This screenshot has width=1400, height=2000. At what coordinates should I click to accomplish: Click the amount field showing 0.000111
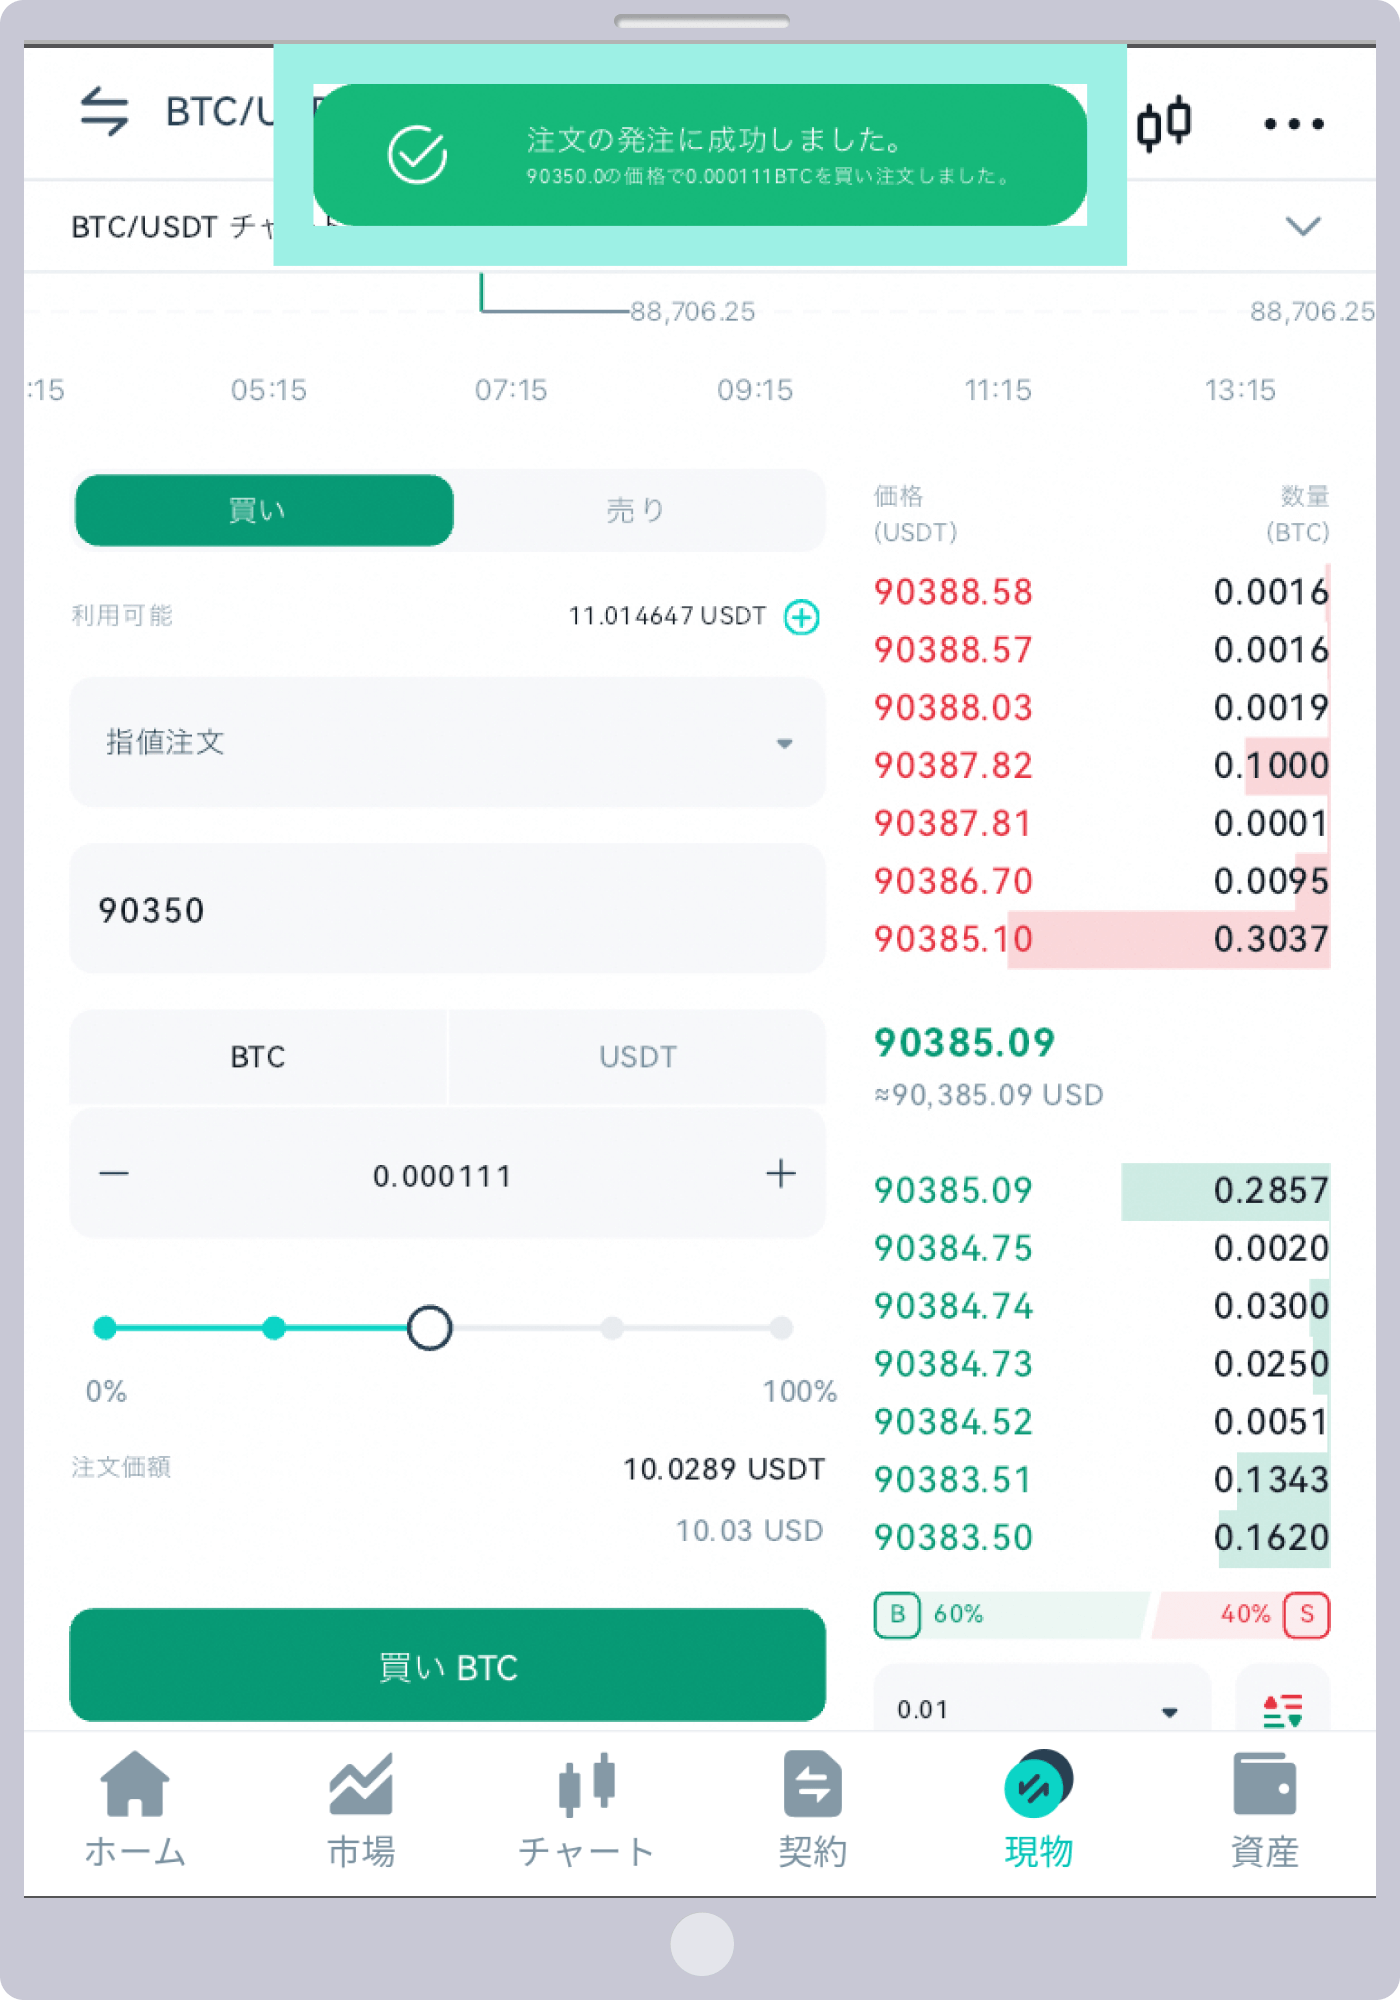(442, 1175)
